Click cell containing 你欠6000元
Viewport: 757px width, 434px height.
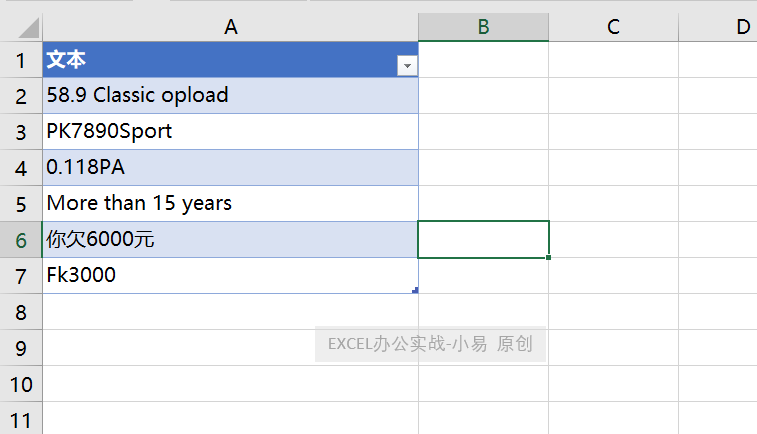coord(230,239)
